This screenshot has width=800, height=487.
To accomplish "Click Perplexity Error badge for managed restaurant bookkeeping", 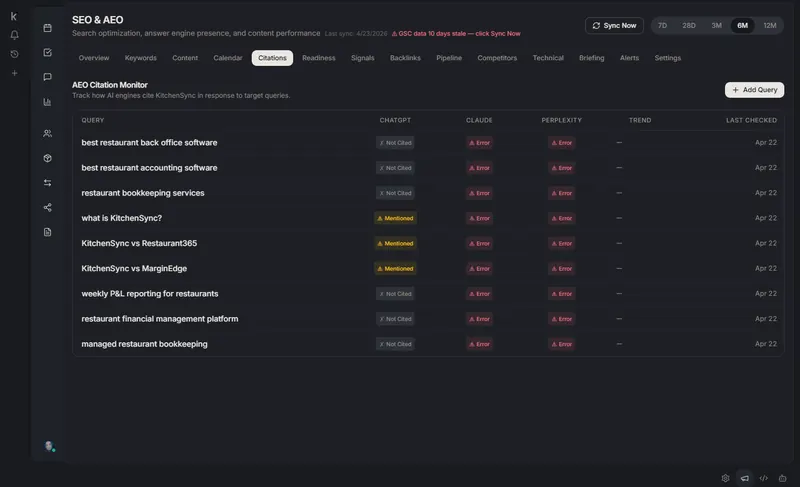I will [561, 344].
